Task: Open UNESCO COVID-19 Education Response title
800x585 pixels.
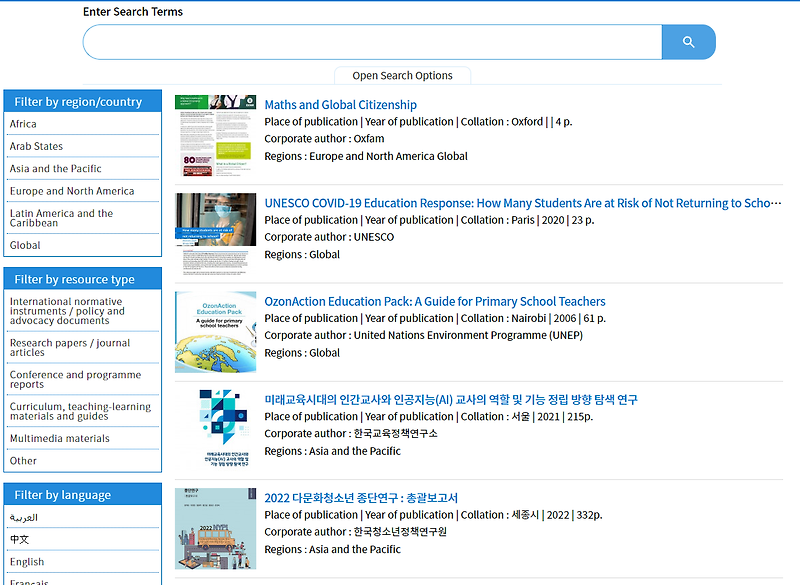Action: tap(522, 203)
